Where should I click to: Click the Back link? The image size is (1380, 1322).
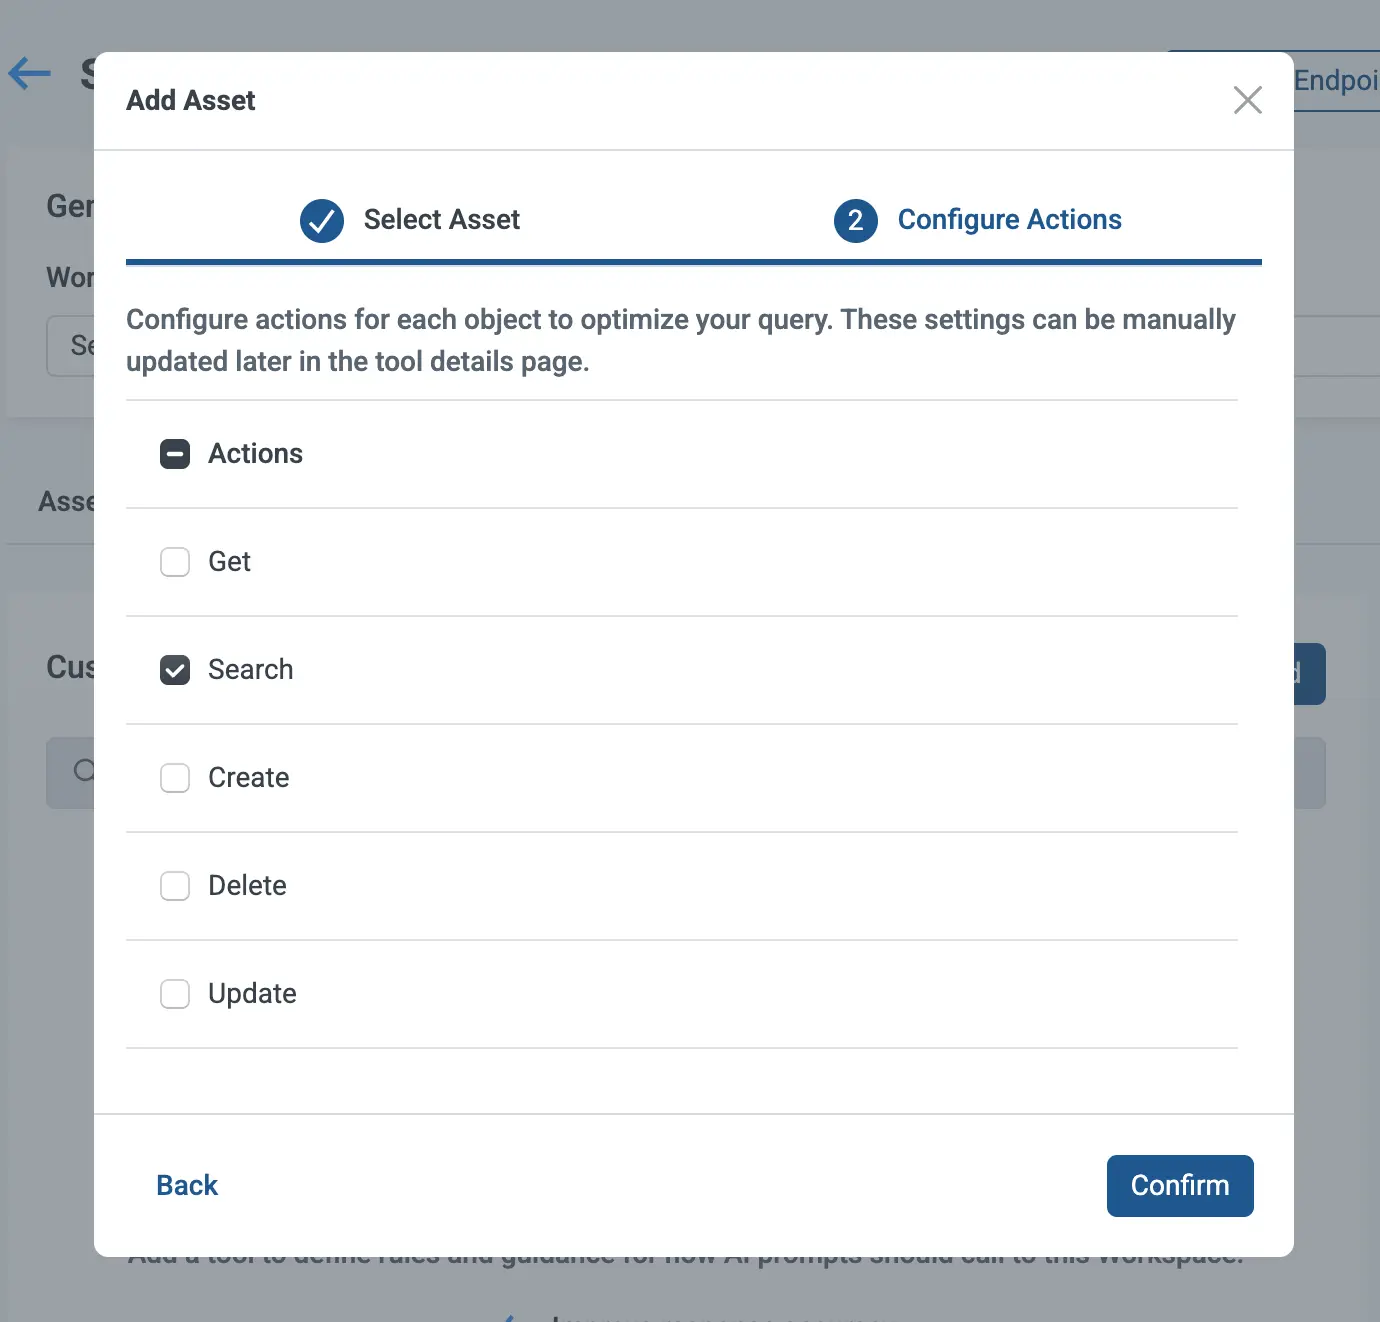[x=187, y=1185]
